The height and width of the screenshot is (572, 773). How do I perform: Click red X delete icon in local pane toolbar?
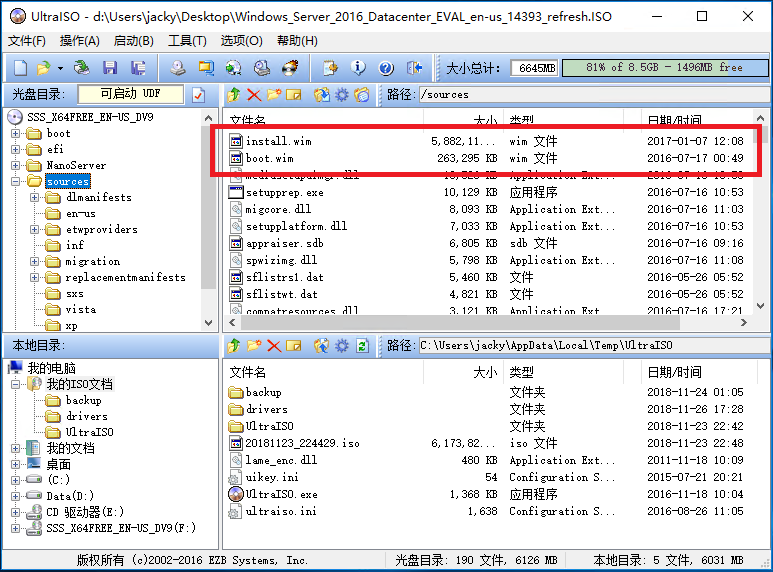pyautogui.click(x=274, y=346)
